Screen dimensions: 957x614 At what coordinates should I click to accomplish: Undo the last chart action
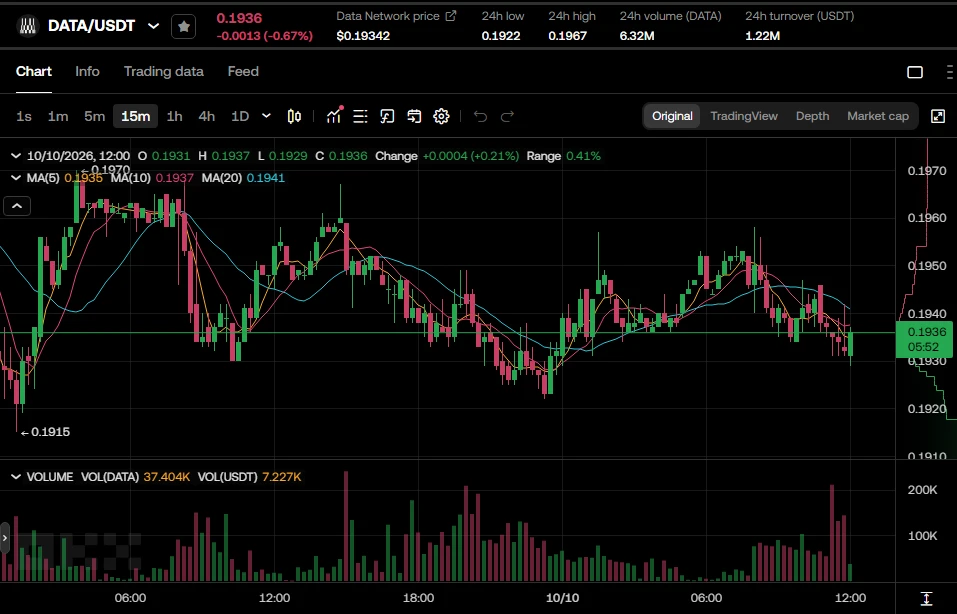point(480,116)
